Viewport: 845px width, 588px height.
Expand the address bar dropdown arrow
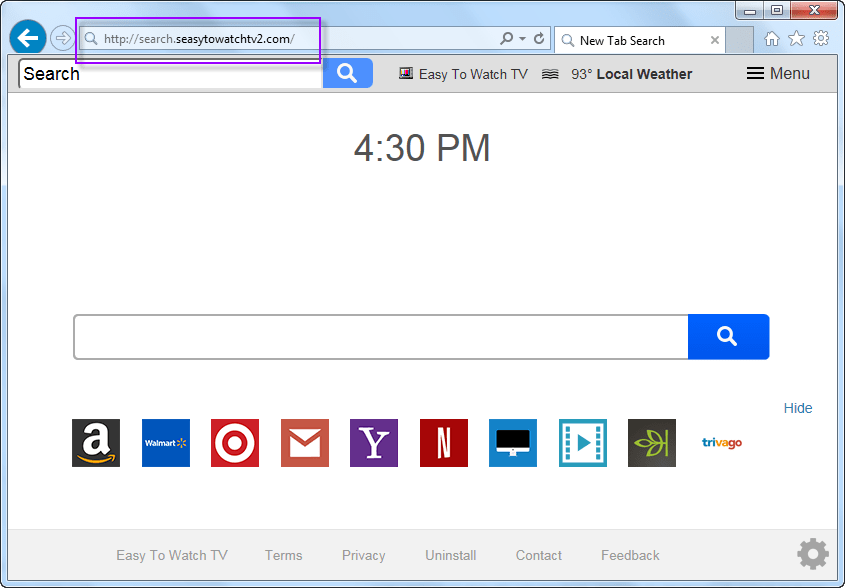click(522, 39)
